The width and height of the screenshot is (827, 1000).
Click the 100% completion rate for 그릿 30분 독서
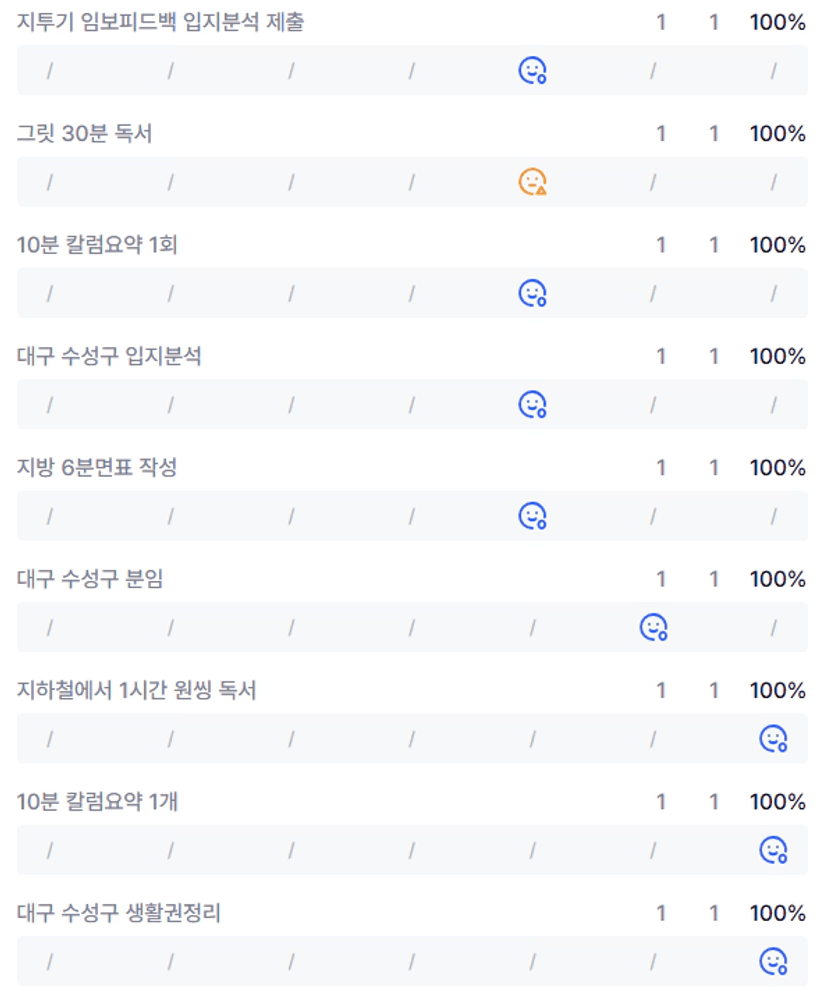click(x=777, y=134)
